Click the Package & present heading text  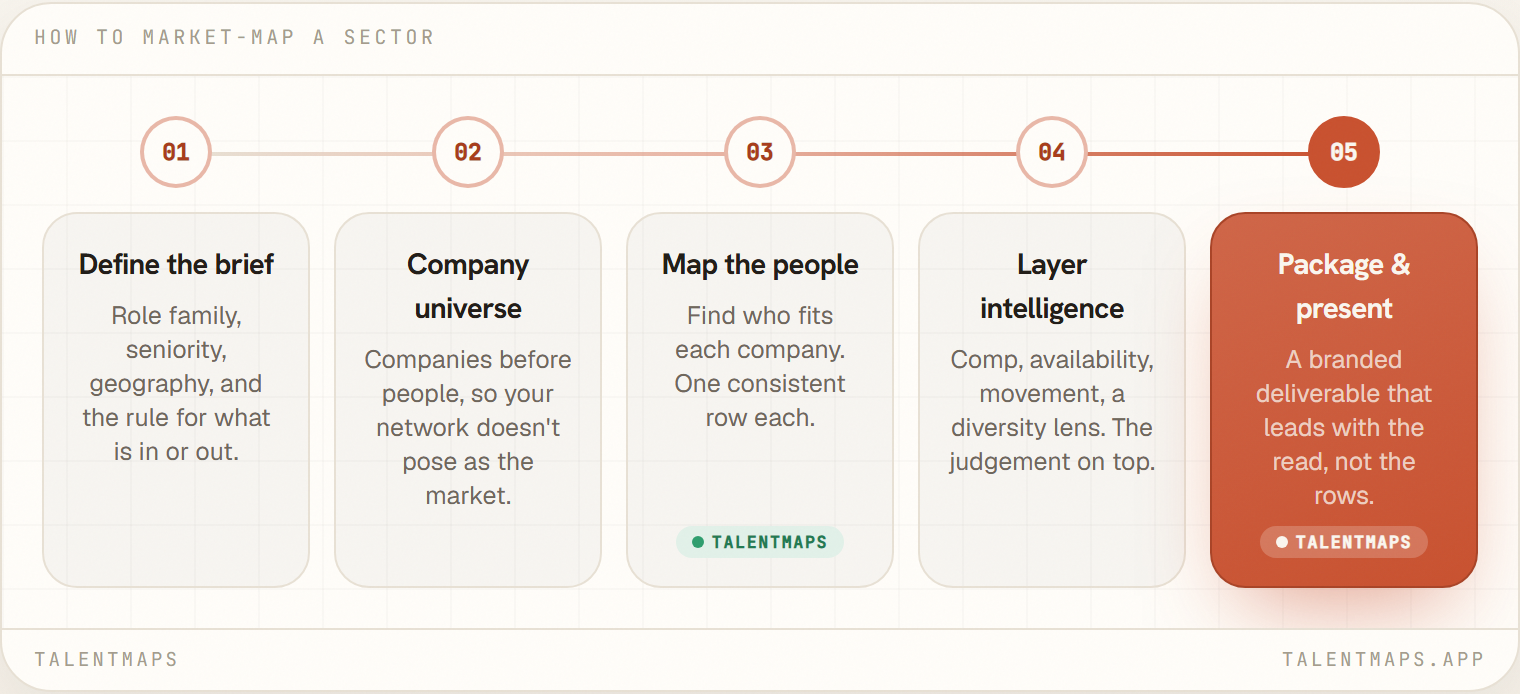click(1344, 286)
